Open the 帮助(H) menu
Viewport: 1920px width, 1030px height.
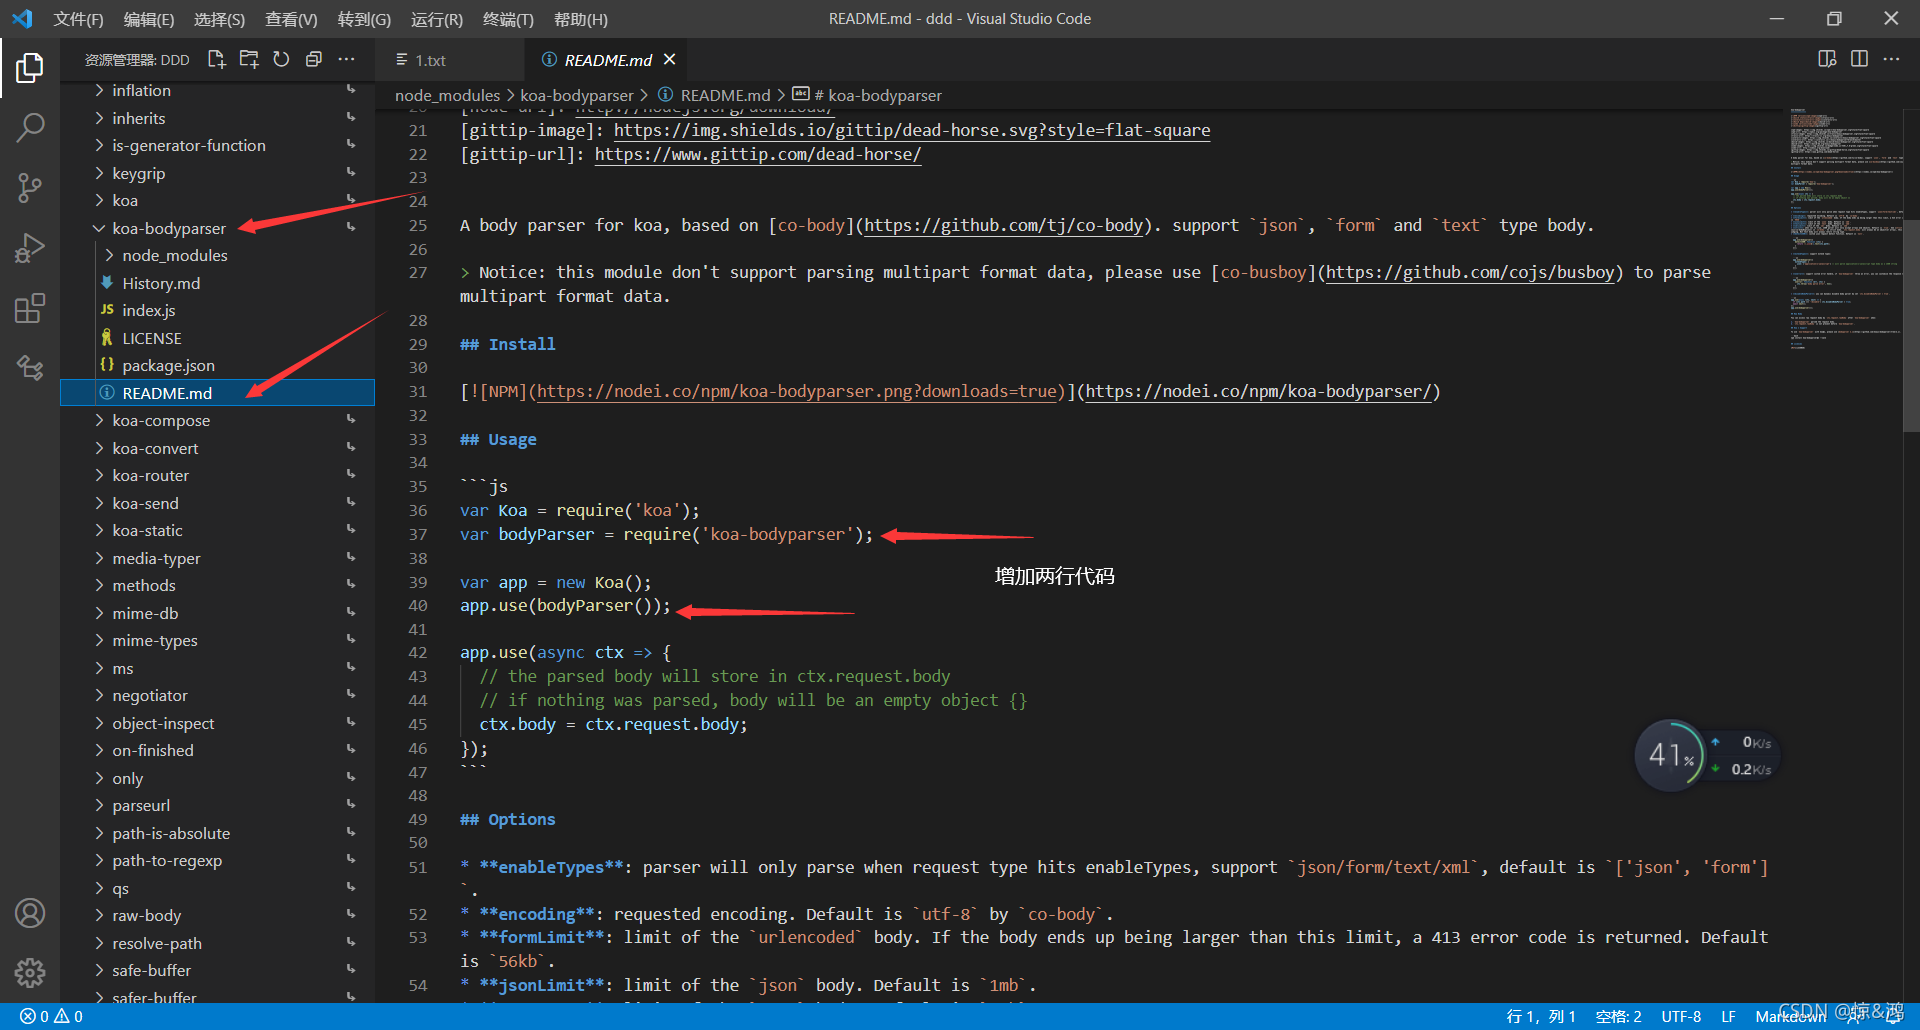581,19
